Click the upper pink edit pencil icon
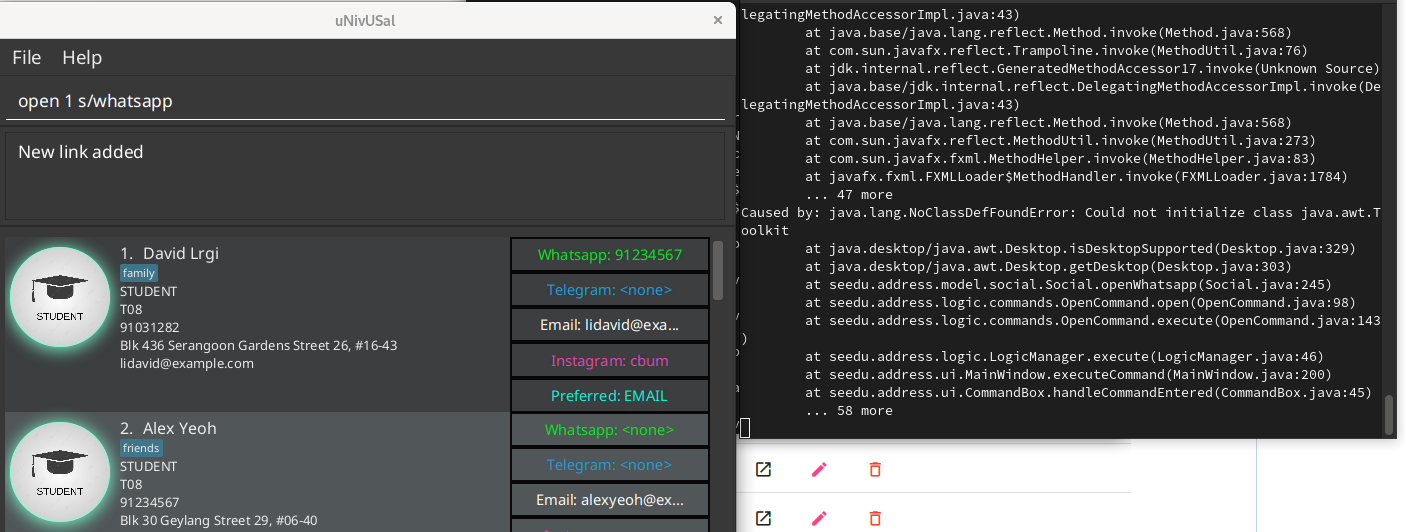 coord(819,469)
